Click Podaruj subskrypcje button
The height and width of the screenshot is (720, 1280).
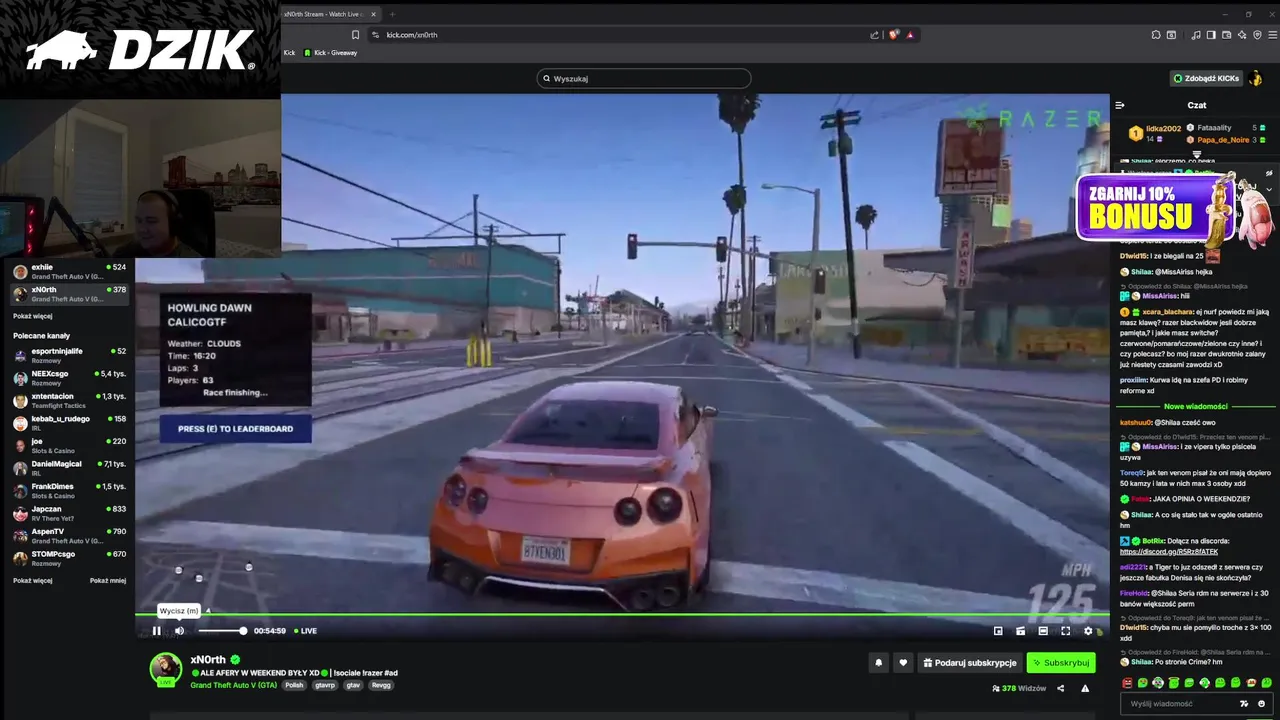969,662
